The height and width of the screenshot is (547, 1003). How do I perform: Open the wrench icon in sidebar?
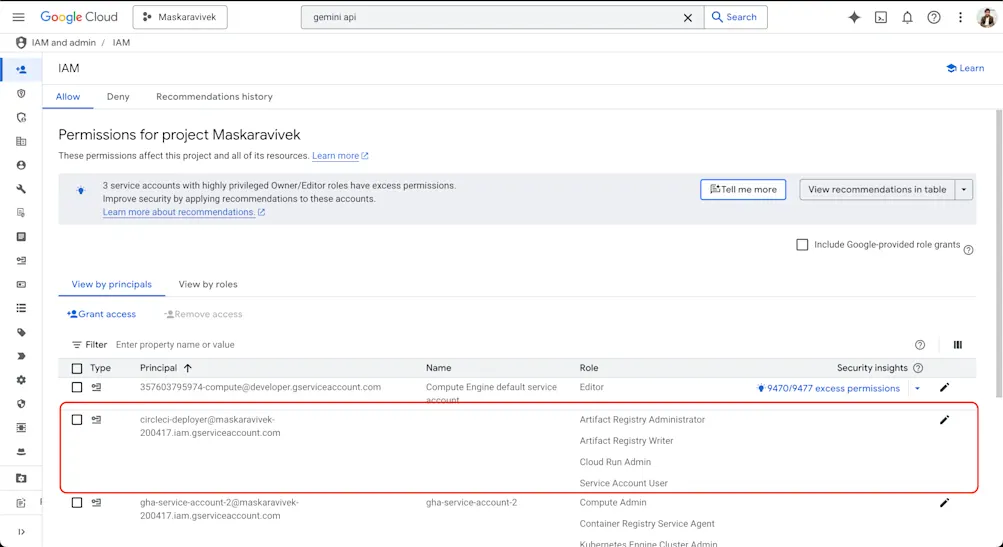point(21,189)
